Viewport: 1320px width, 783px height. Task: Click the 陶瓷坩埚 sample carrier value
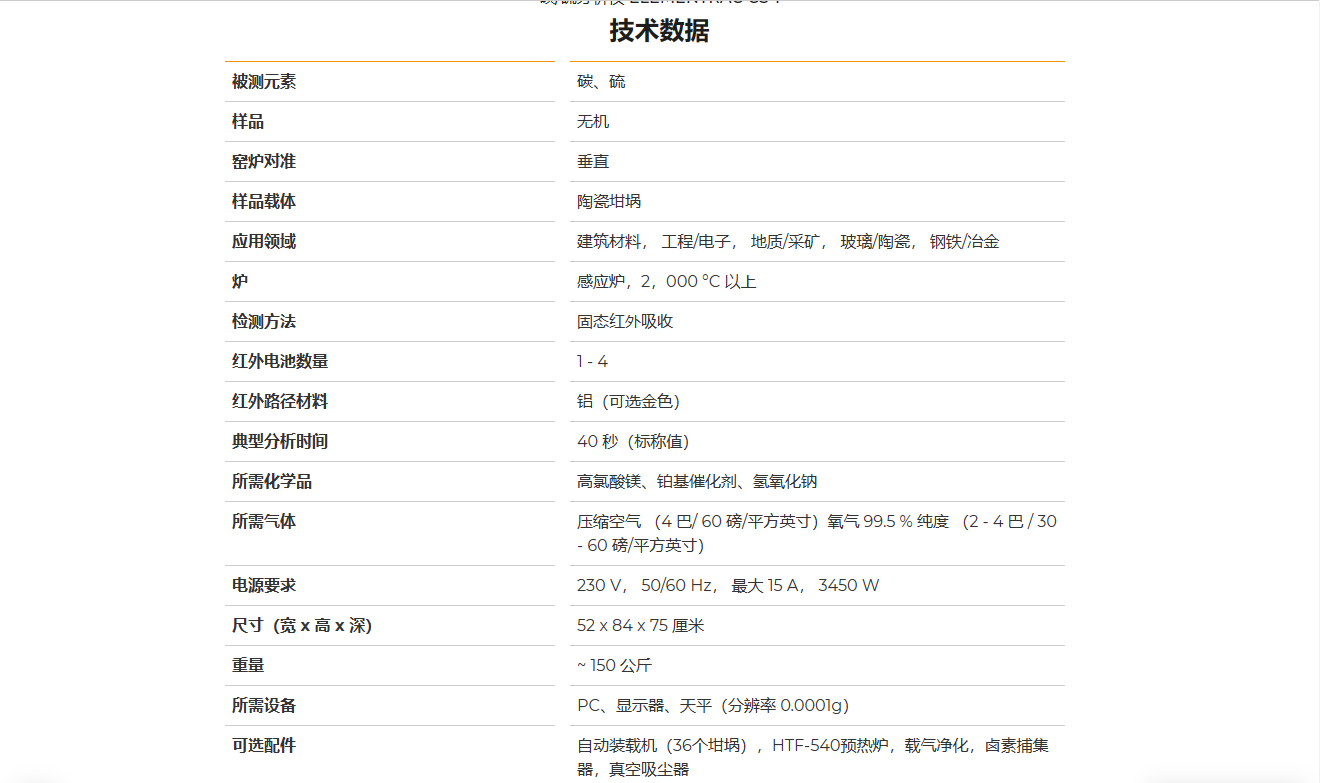(x=609, y=202)
